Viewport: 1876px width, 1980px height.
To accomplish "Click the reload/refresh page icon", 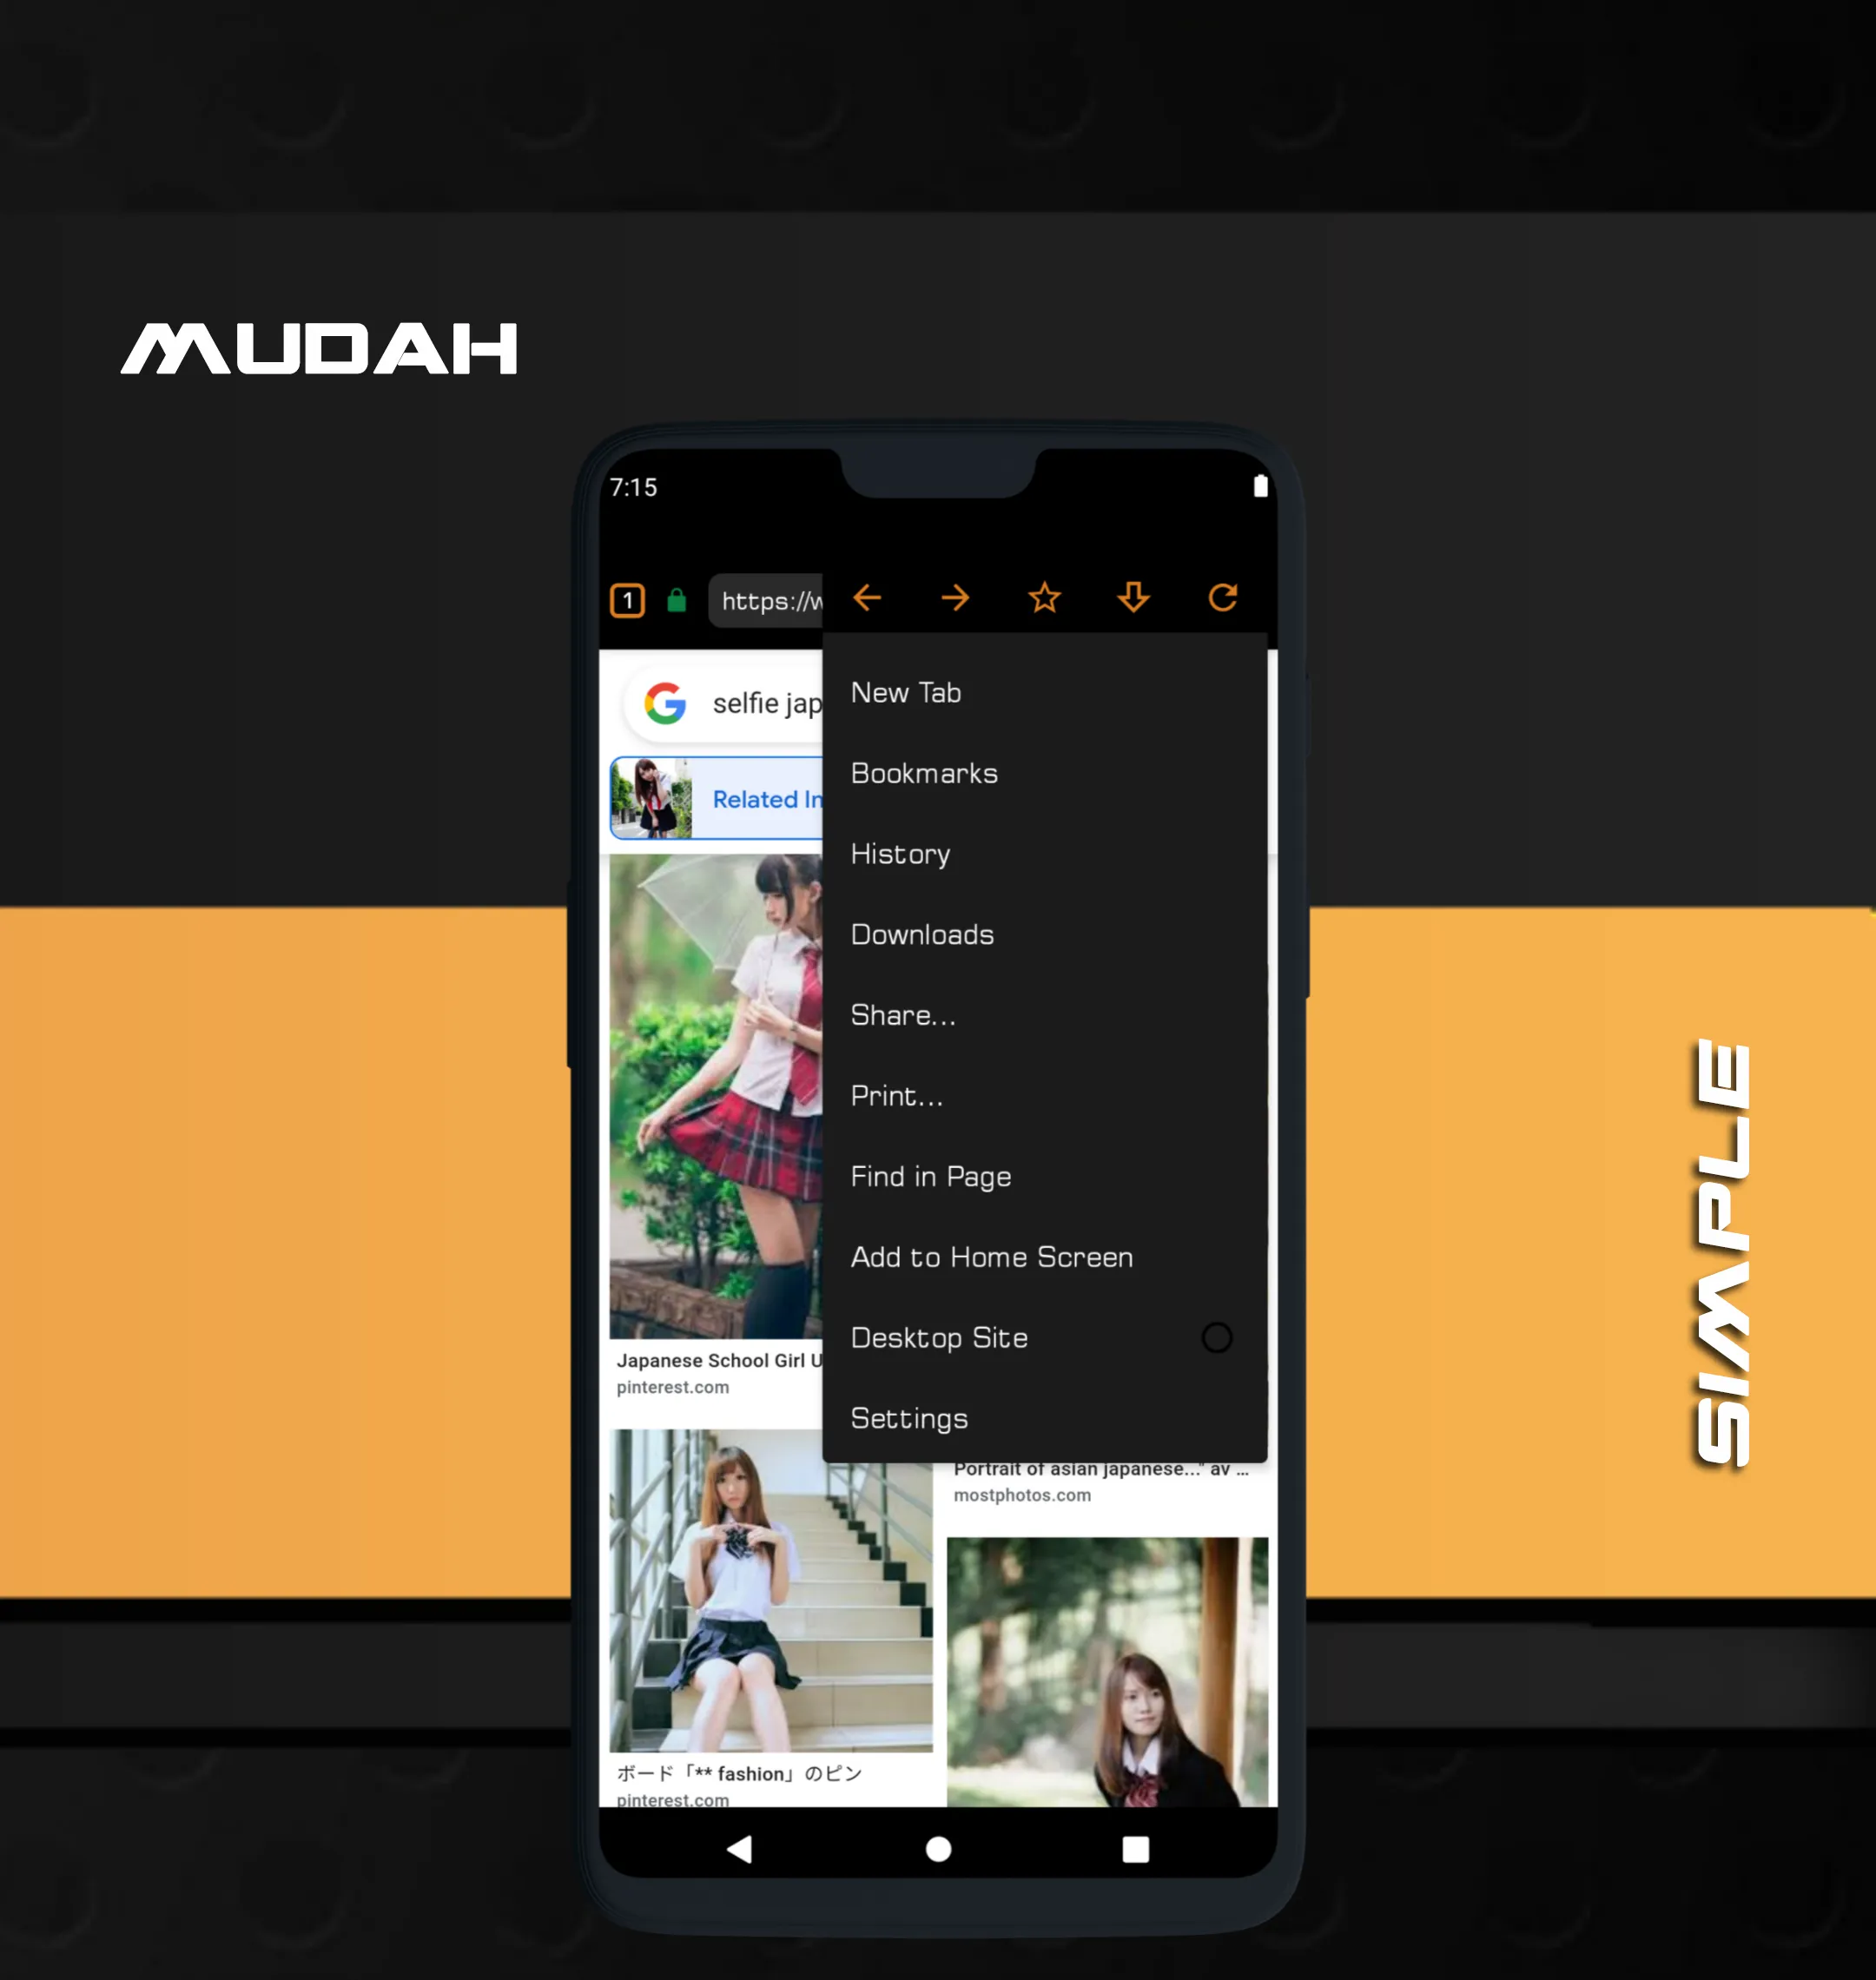I will tap(1227, 597).
